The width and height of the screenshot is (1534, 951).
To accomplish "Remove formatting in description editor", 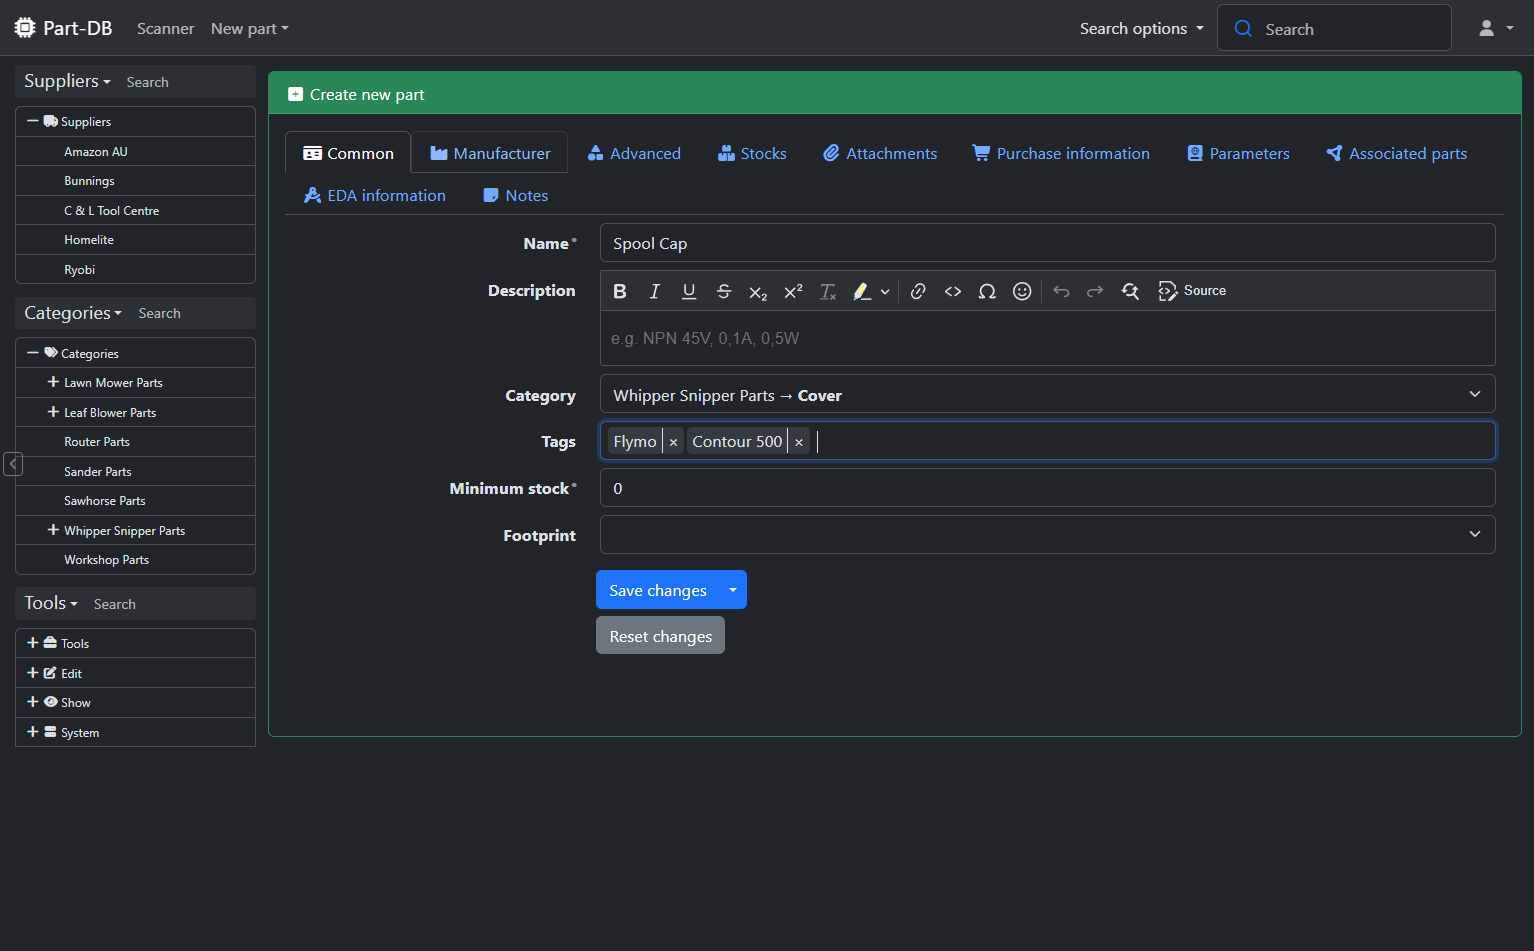I will 828,291.
